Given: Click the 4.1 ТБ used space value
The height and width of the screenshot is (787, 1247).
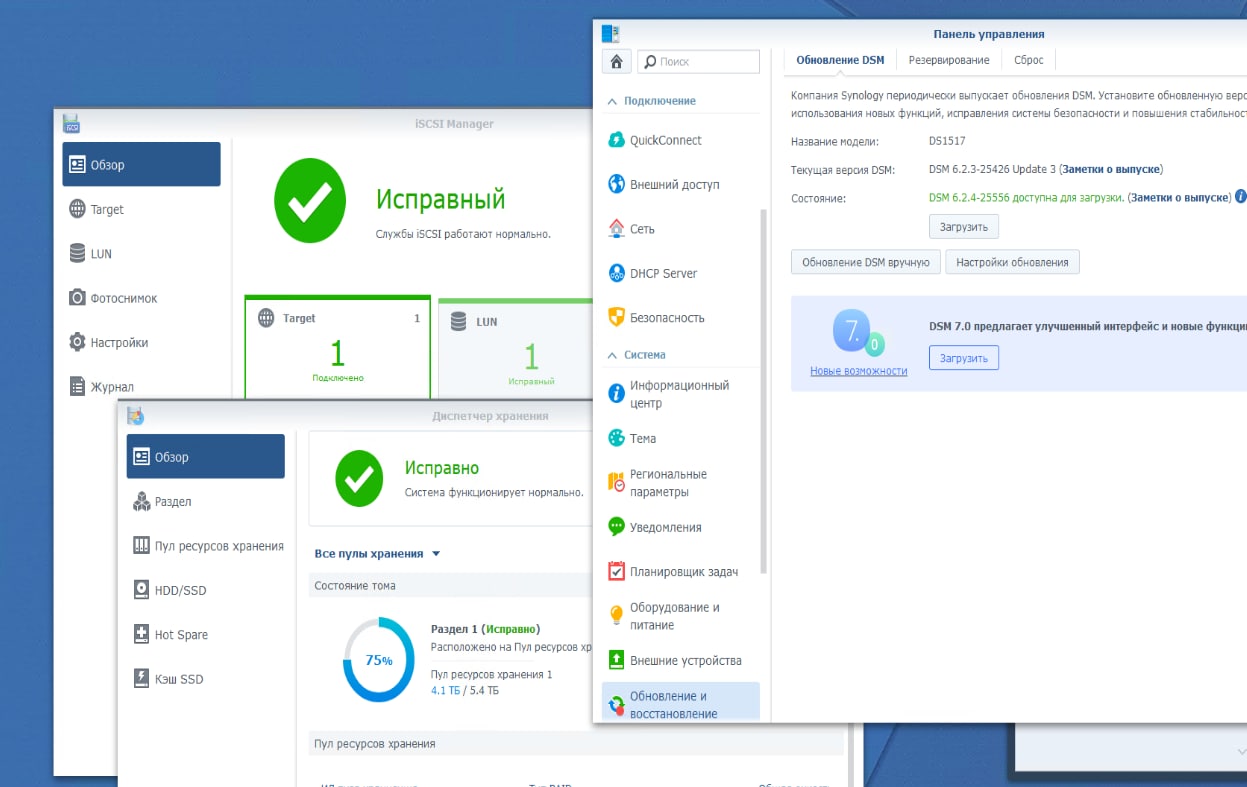Looking at the screenshot, I should click(x=446, y=690).
